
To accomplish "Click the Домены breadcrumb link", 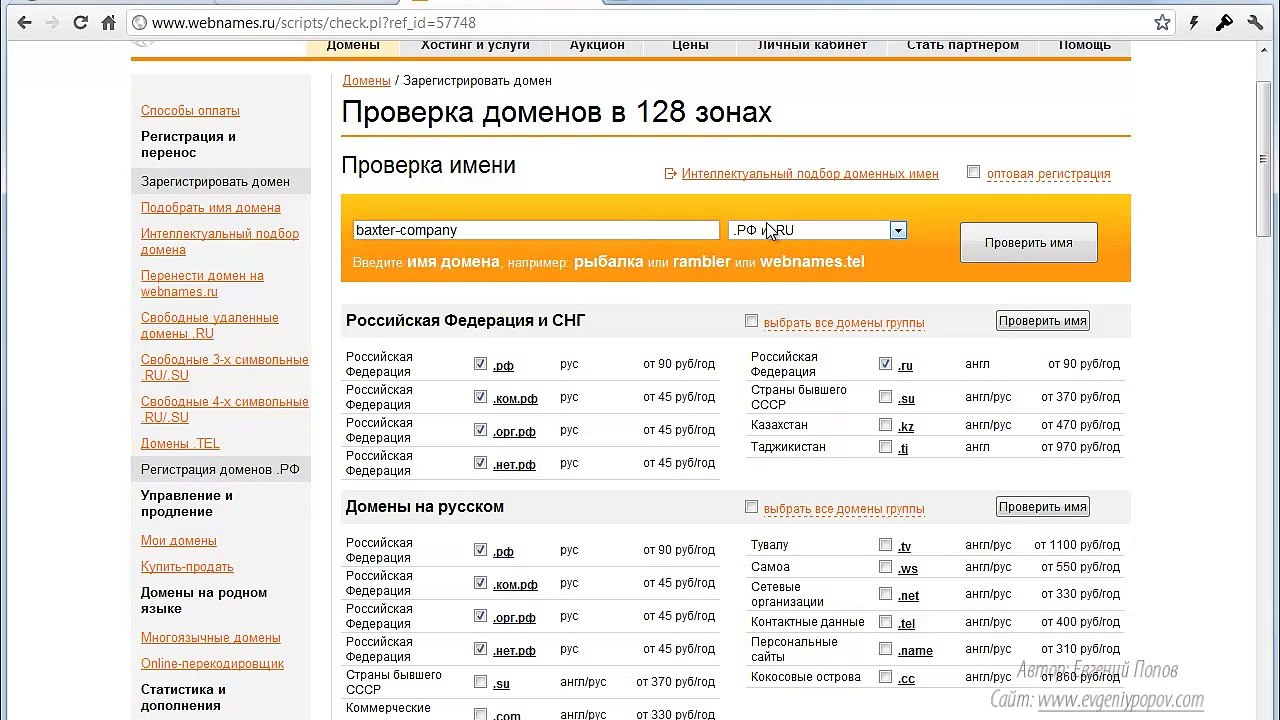I will [366, 81].
